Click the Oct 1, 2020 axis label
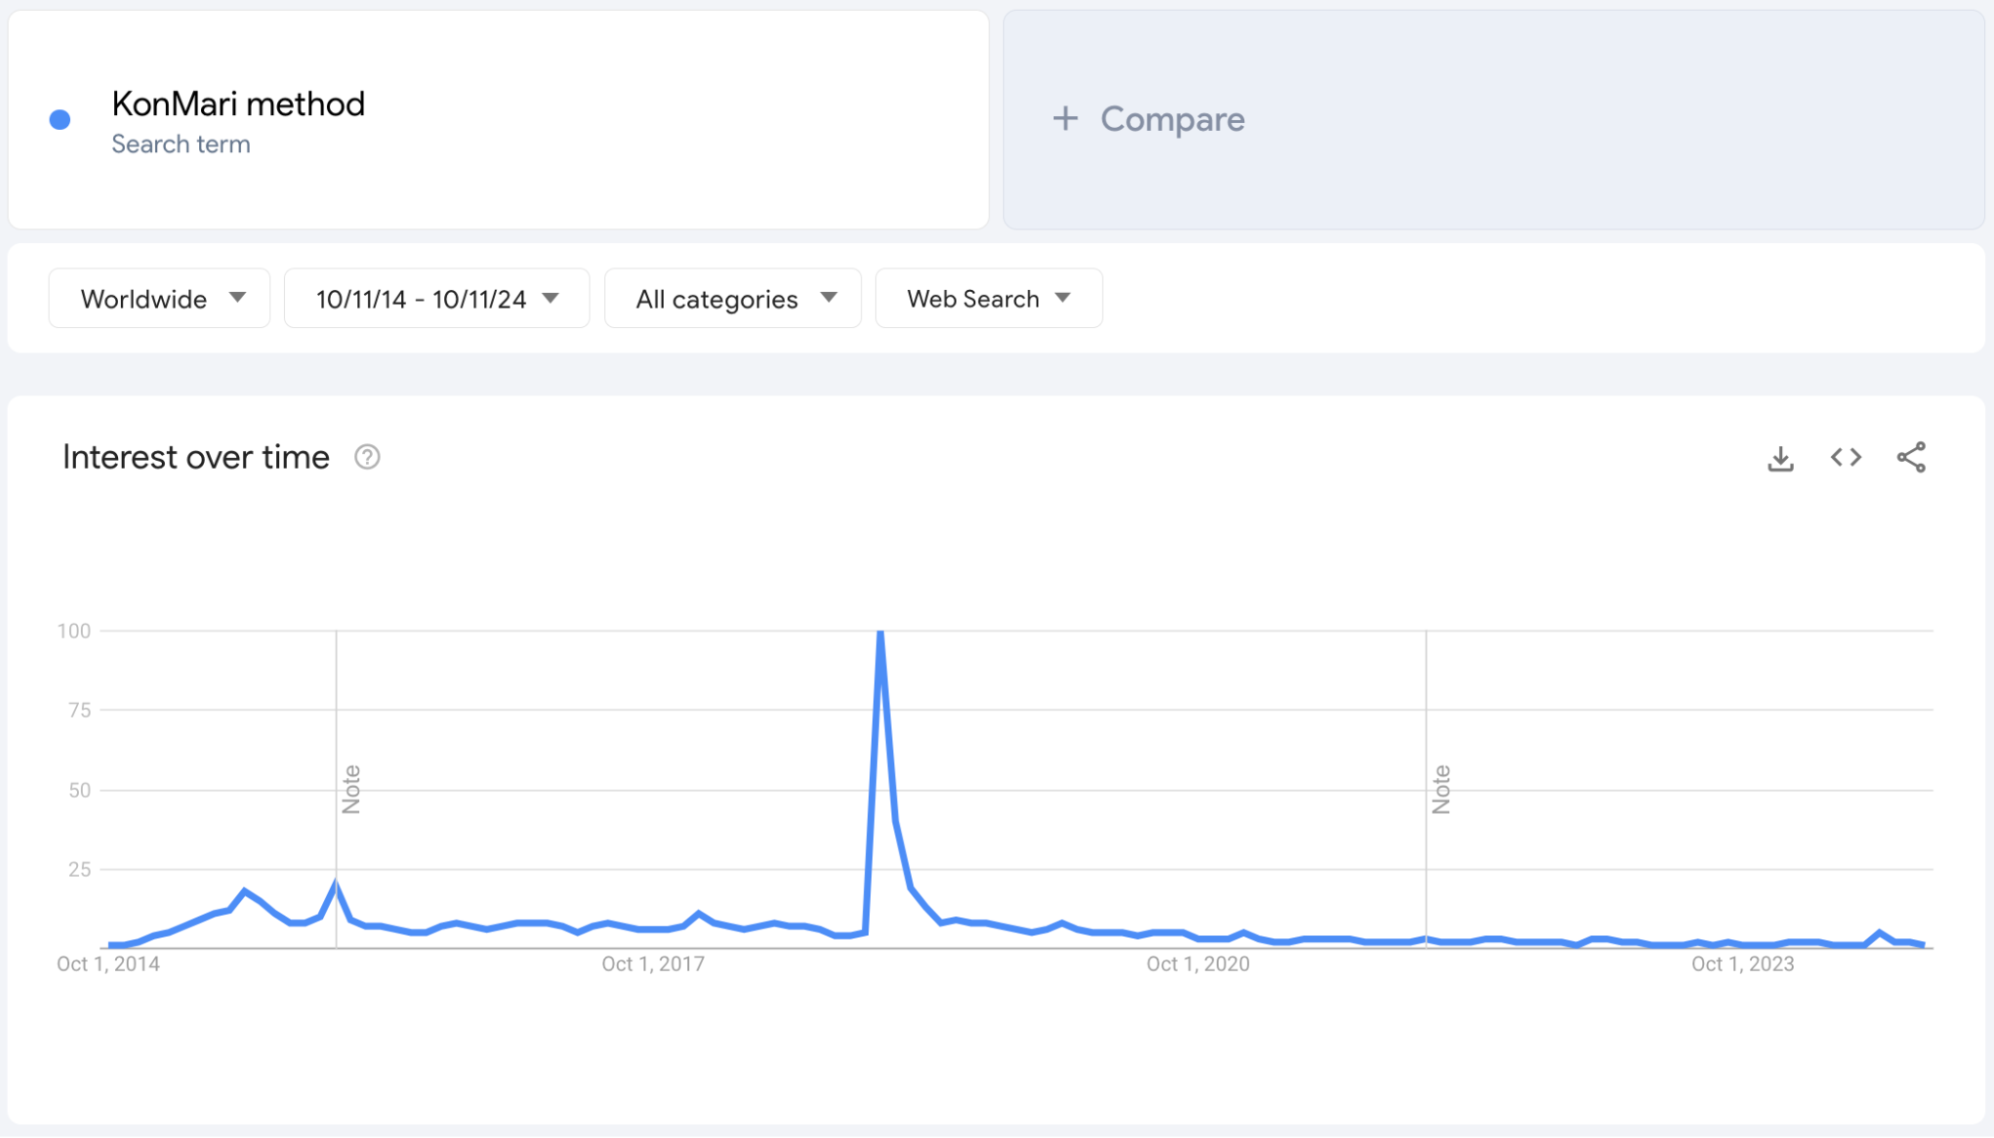This screenshot has height=1138, width=1994. click(1198, 964)
